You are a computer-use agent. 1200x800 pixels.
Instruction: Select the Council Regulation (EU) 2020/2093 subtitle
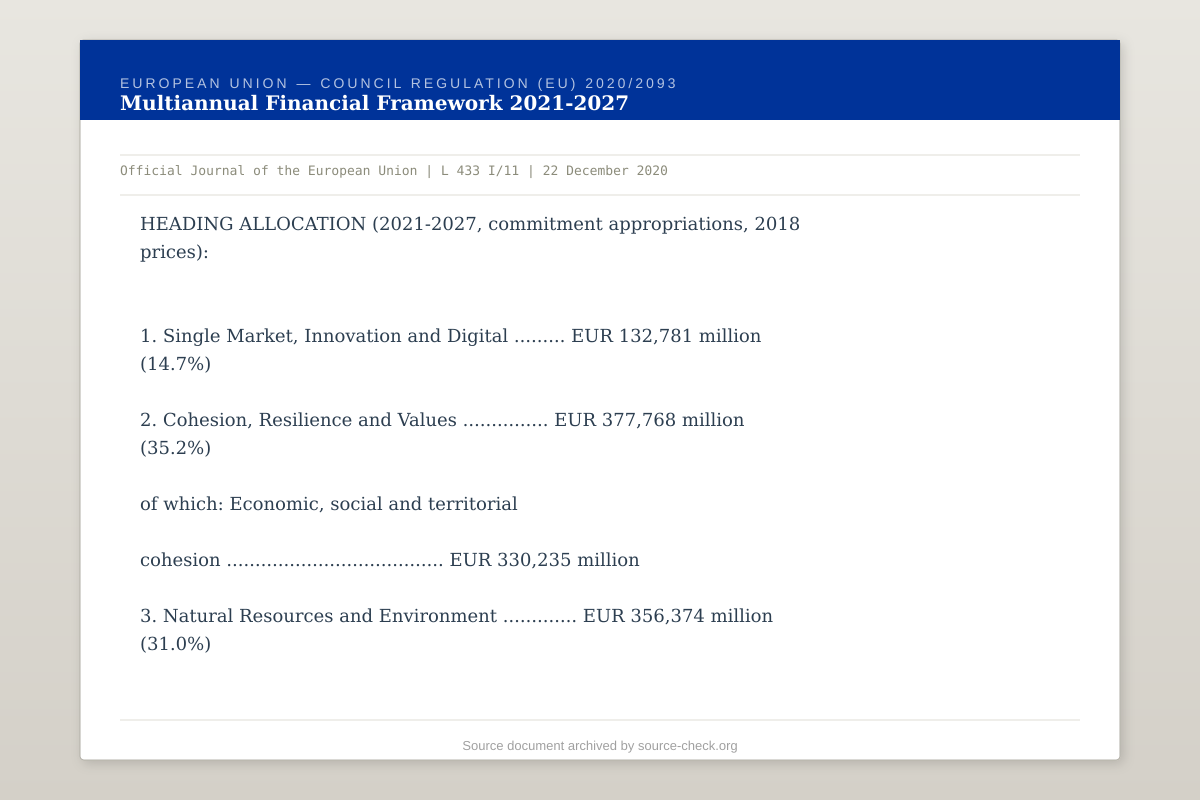(398, 83)
